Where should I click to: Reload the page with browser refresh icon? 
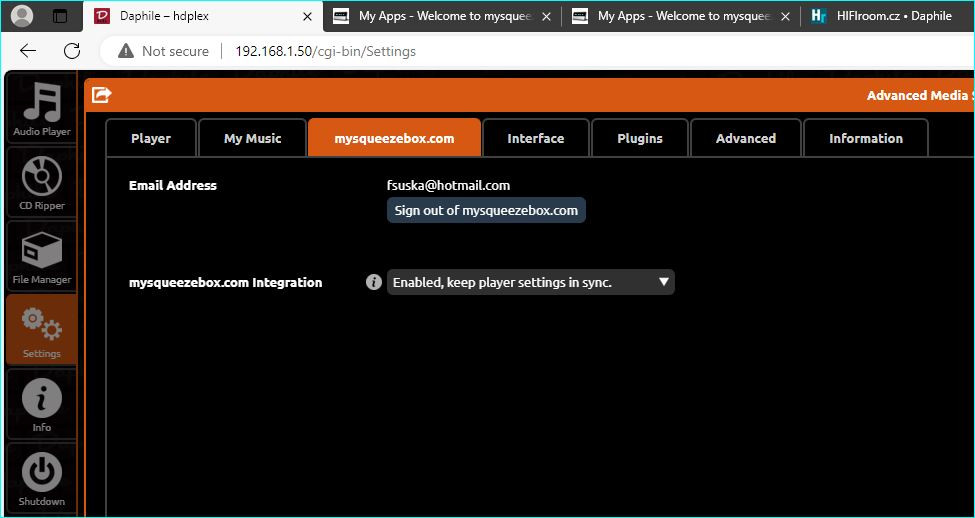71,51
